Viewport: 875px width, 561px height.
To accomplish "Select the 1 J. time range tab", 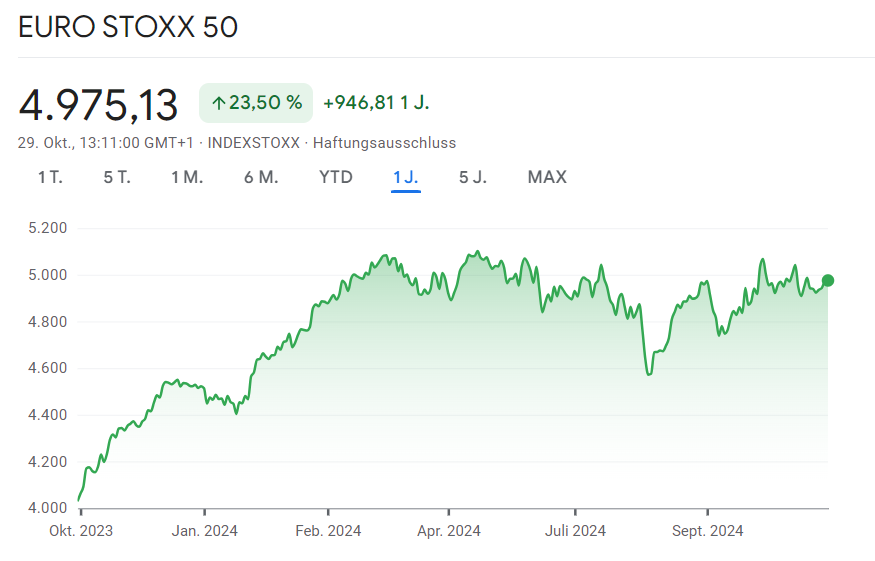I will pyautogui.click(x=406, y=178).
